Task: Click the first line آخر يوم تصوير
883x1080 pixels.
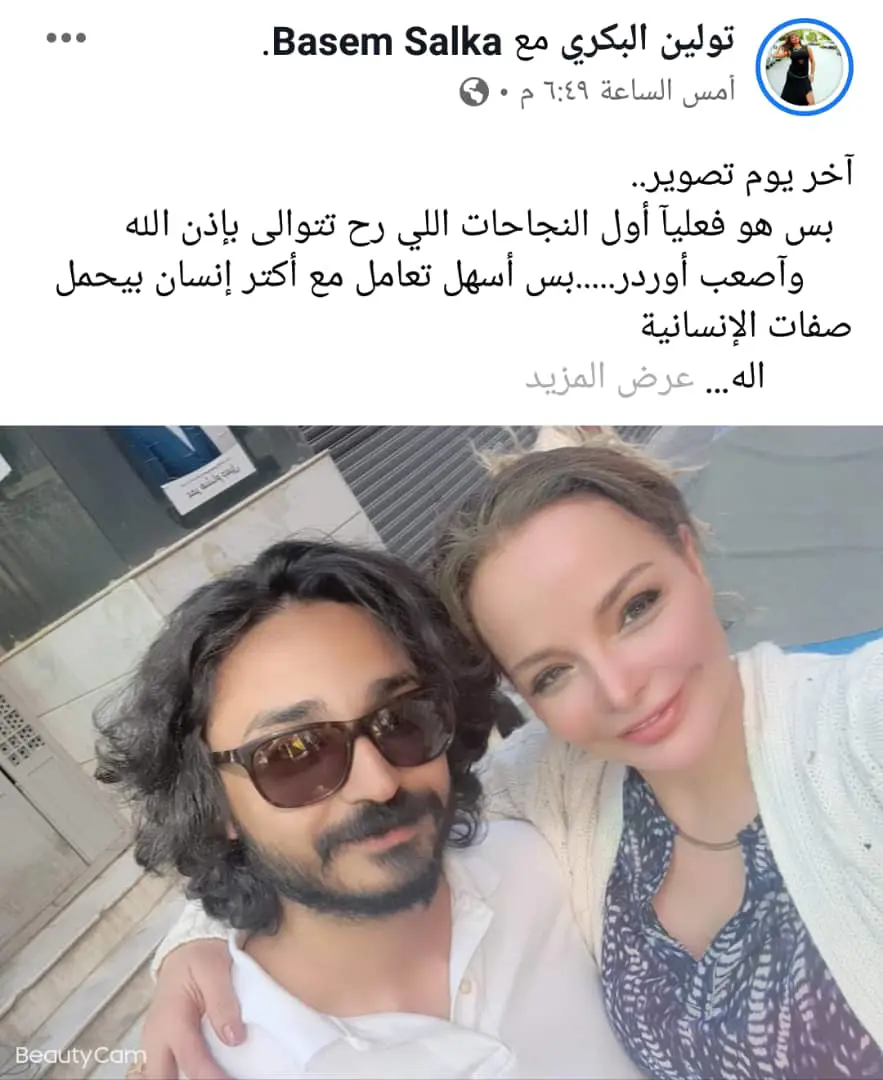Action: click(742, 174)
